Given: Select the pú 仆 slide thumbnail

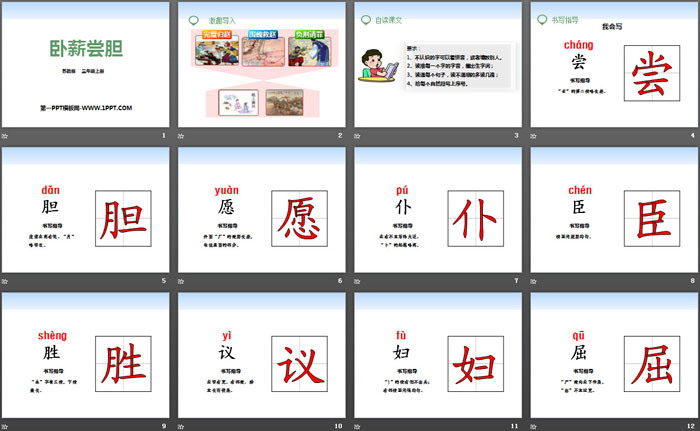Looking at the screenshot, I should (x=438, y=210).
